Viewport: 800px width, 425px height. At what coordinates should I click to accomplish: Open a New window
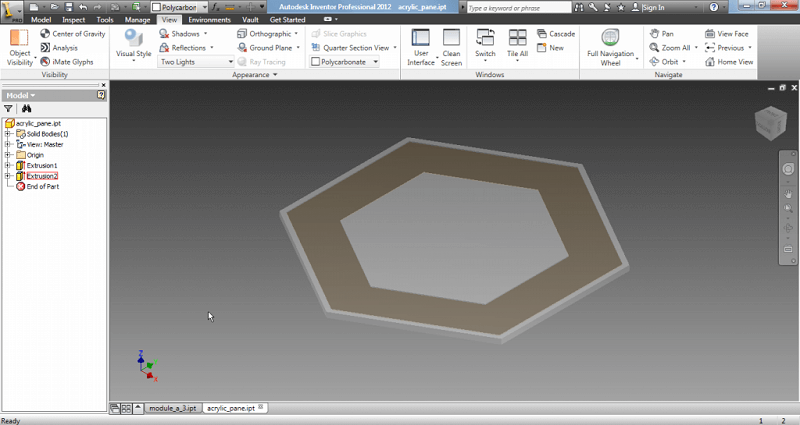[x=551, y=47]
